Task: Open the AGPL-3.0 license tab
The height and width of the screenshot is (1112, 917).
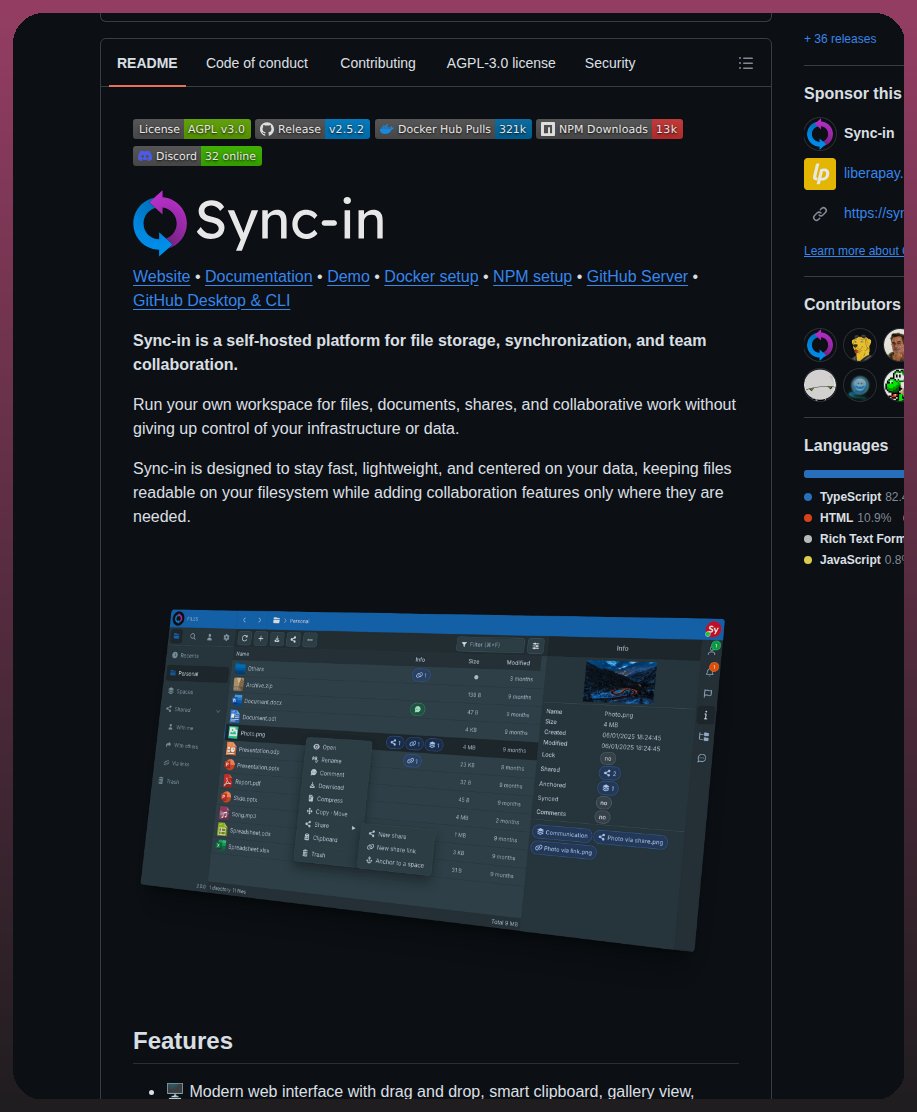Action: point(501,63)
